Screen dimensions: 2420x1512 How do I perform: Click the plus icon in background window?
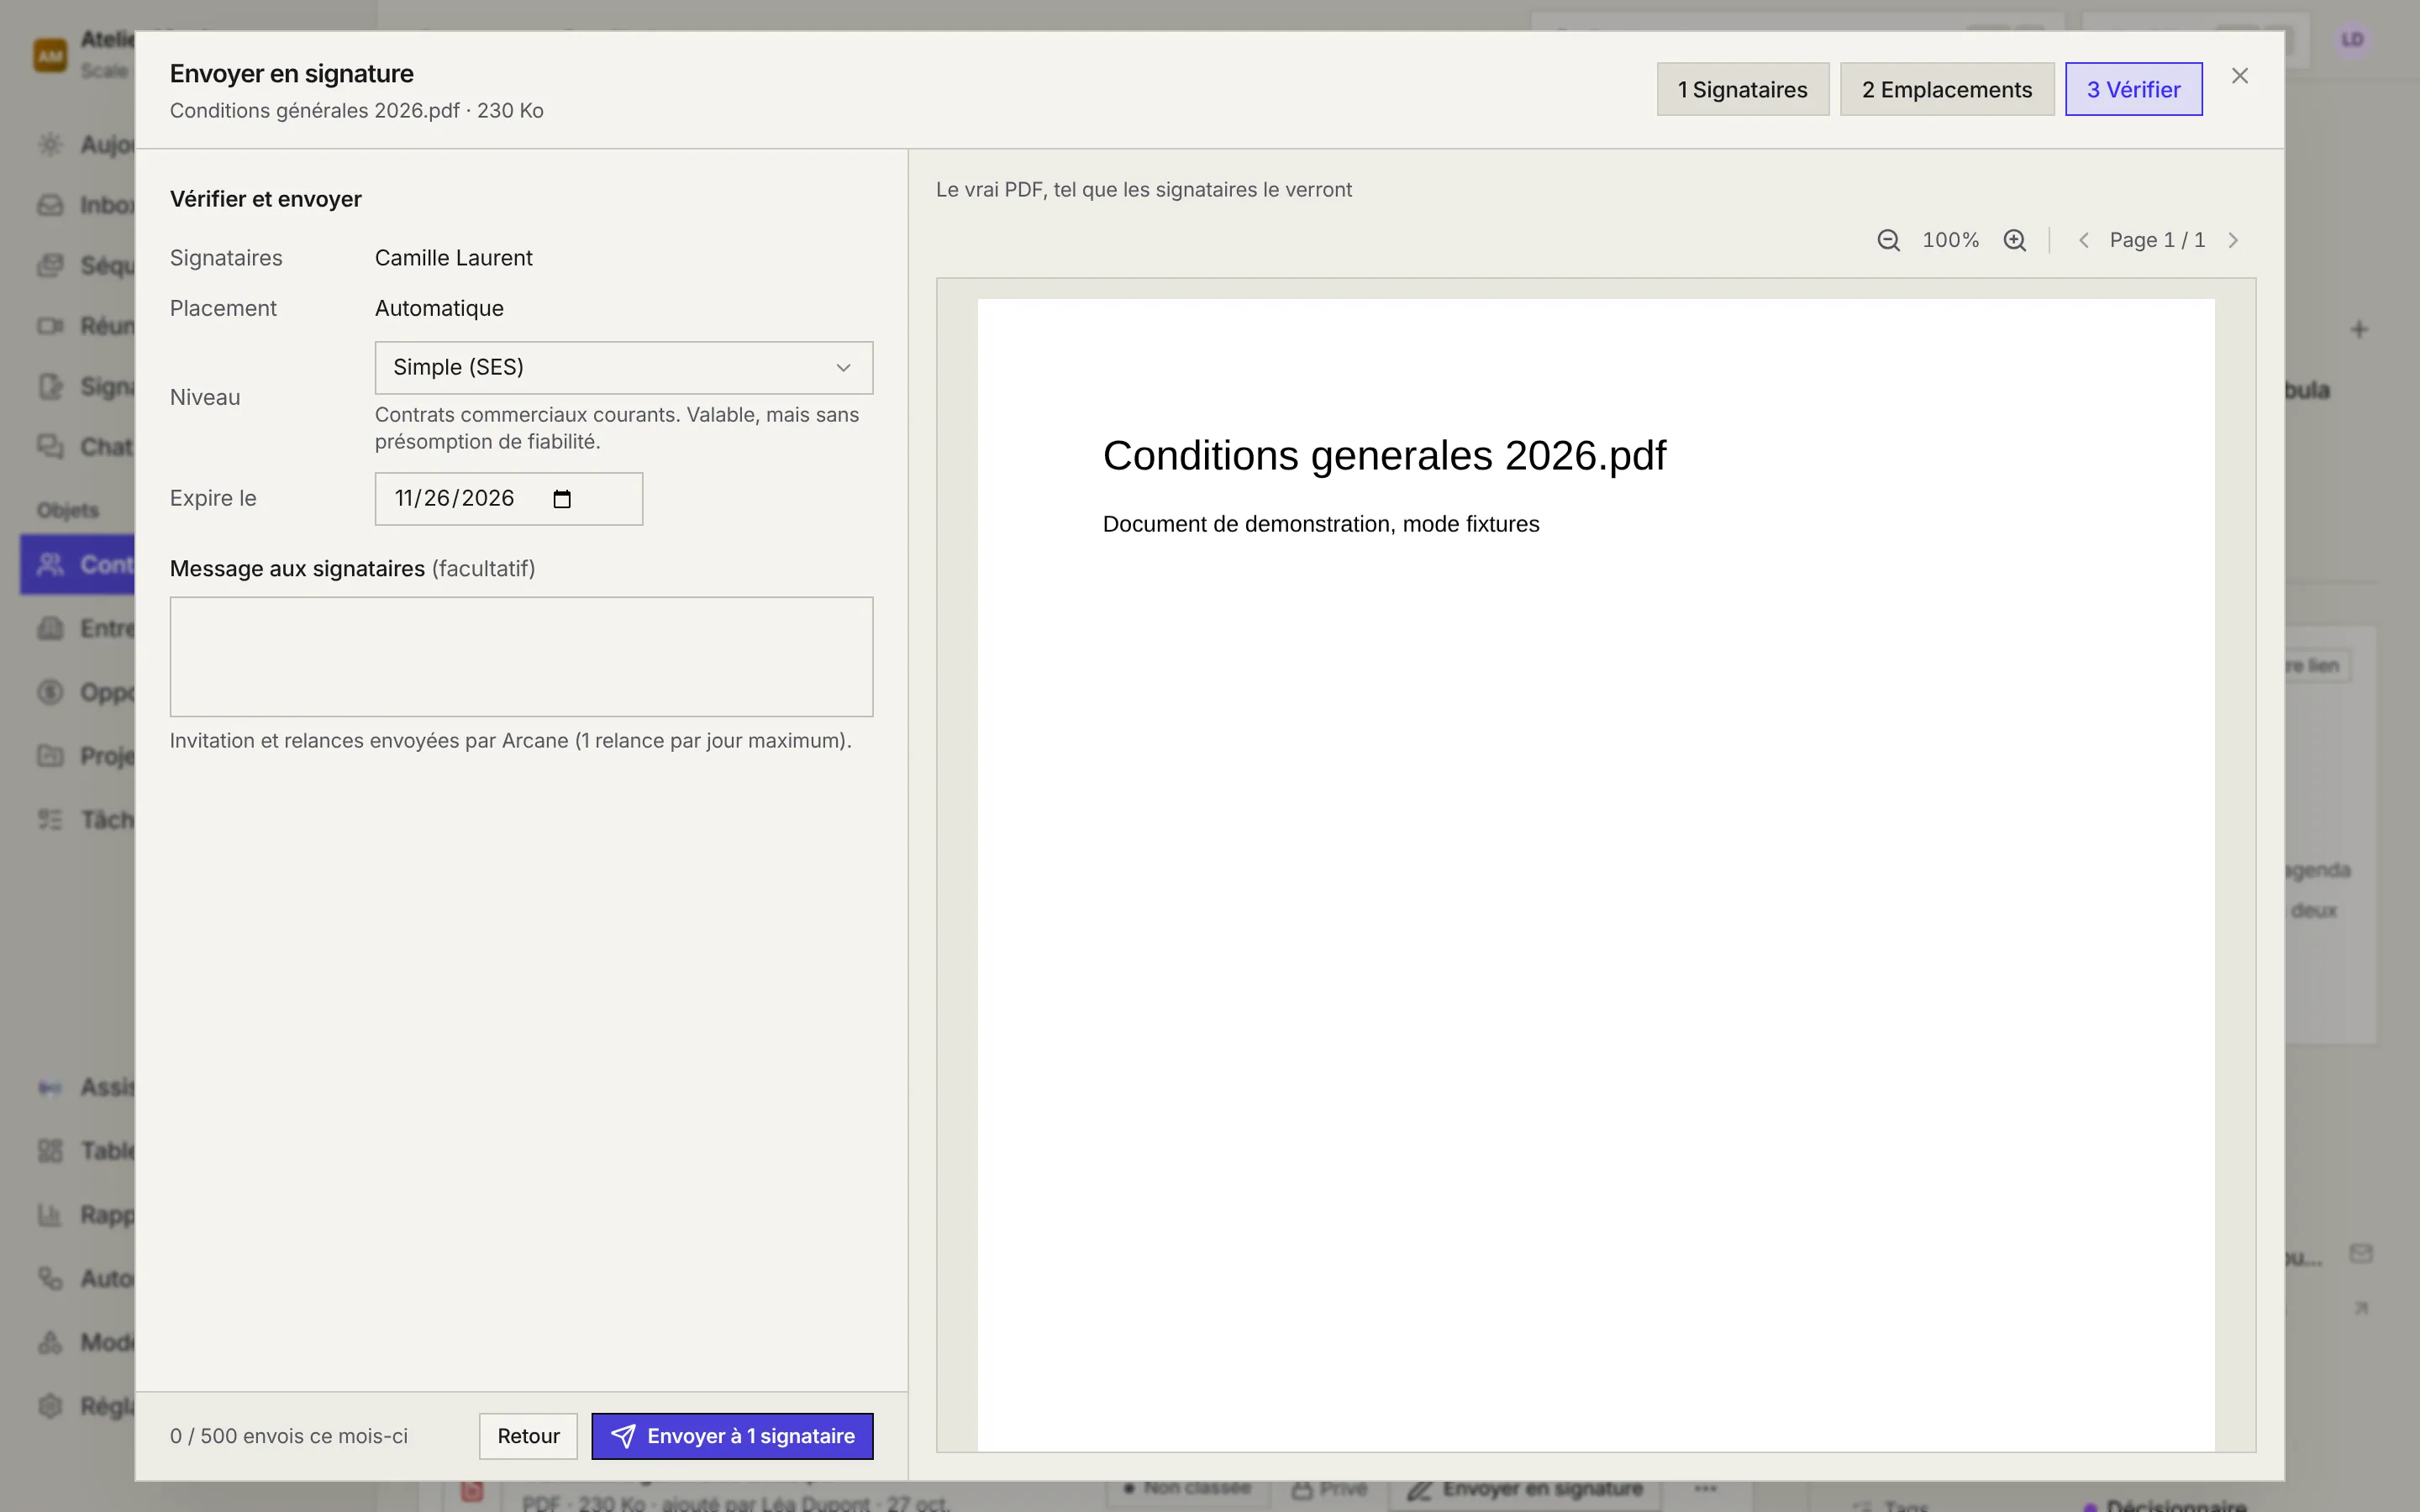tap(2359, 329)
